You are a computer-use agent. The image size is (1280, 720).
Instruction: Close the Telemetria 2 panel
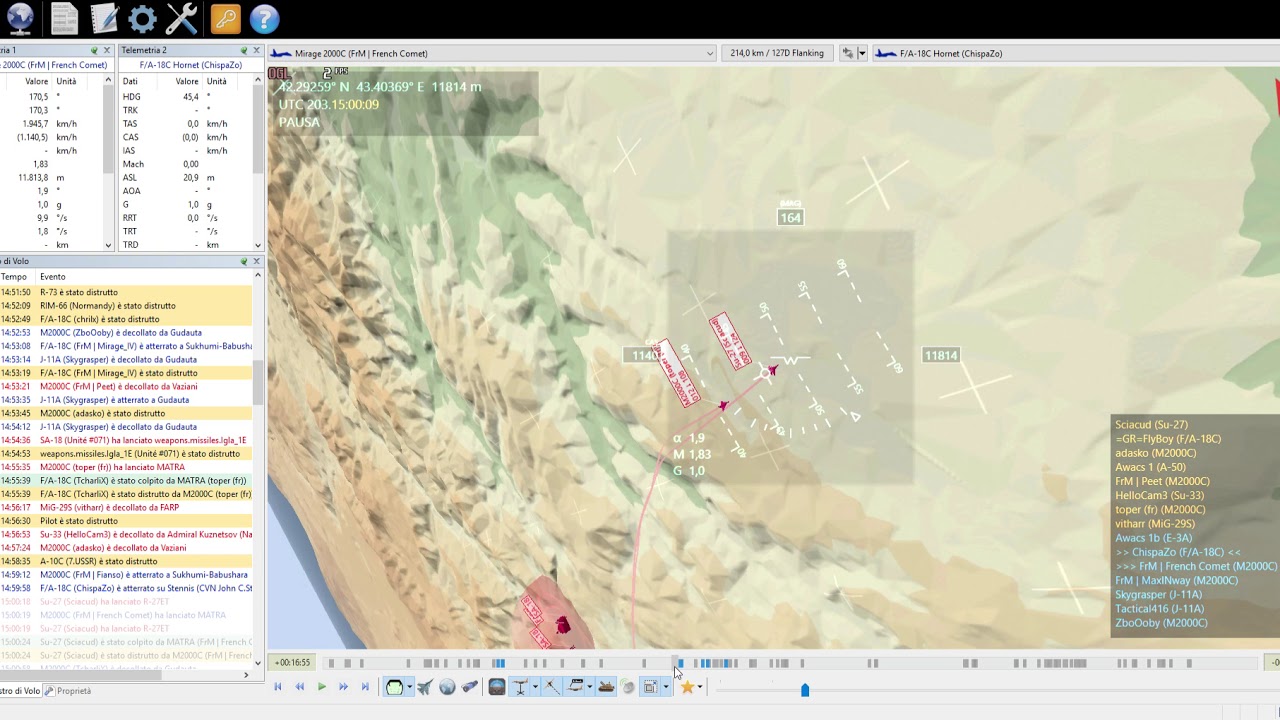point(256,50)
